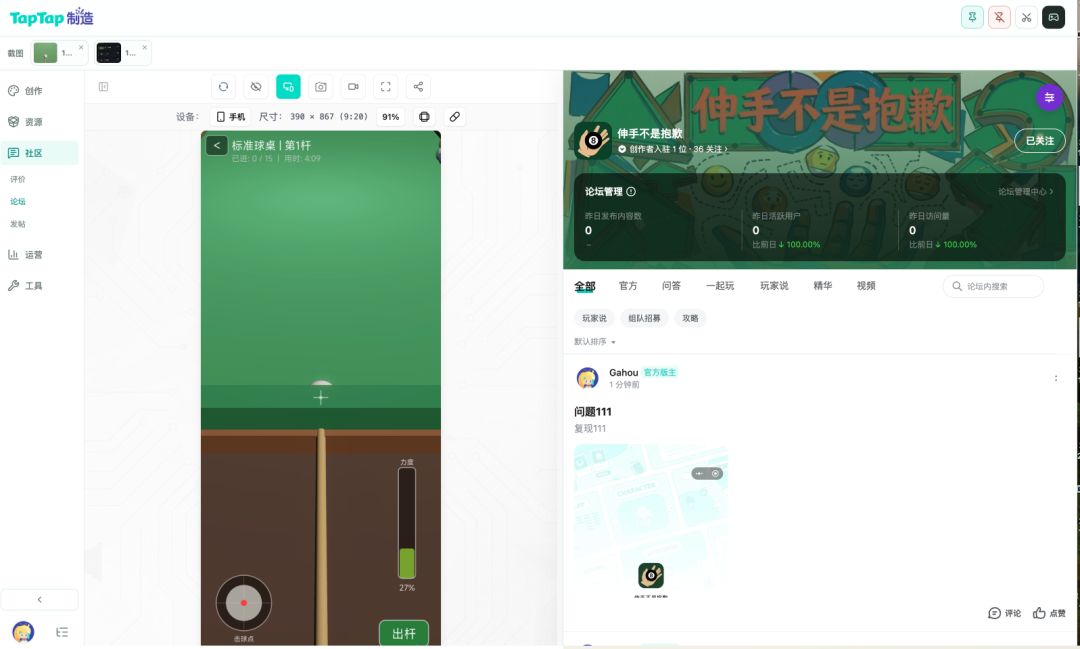Close the green screenshot tab
This screenshot has height=649, width=1080.
click(81, 48)
